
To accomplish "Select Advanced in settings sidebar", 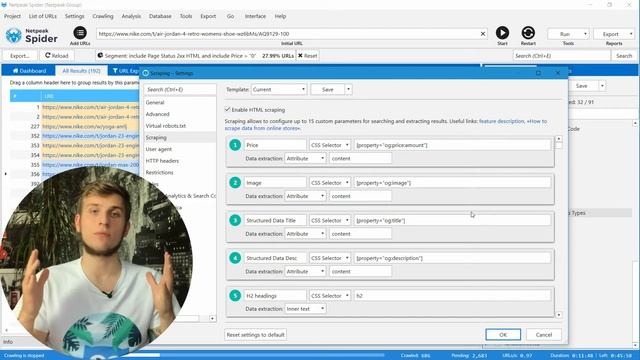I will click(x=158, y=114).
